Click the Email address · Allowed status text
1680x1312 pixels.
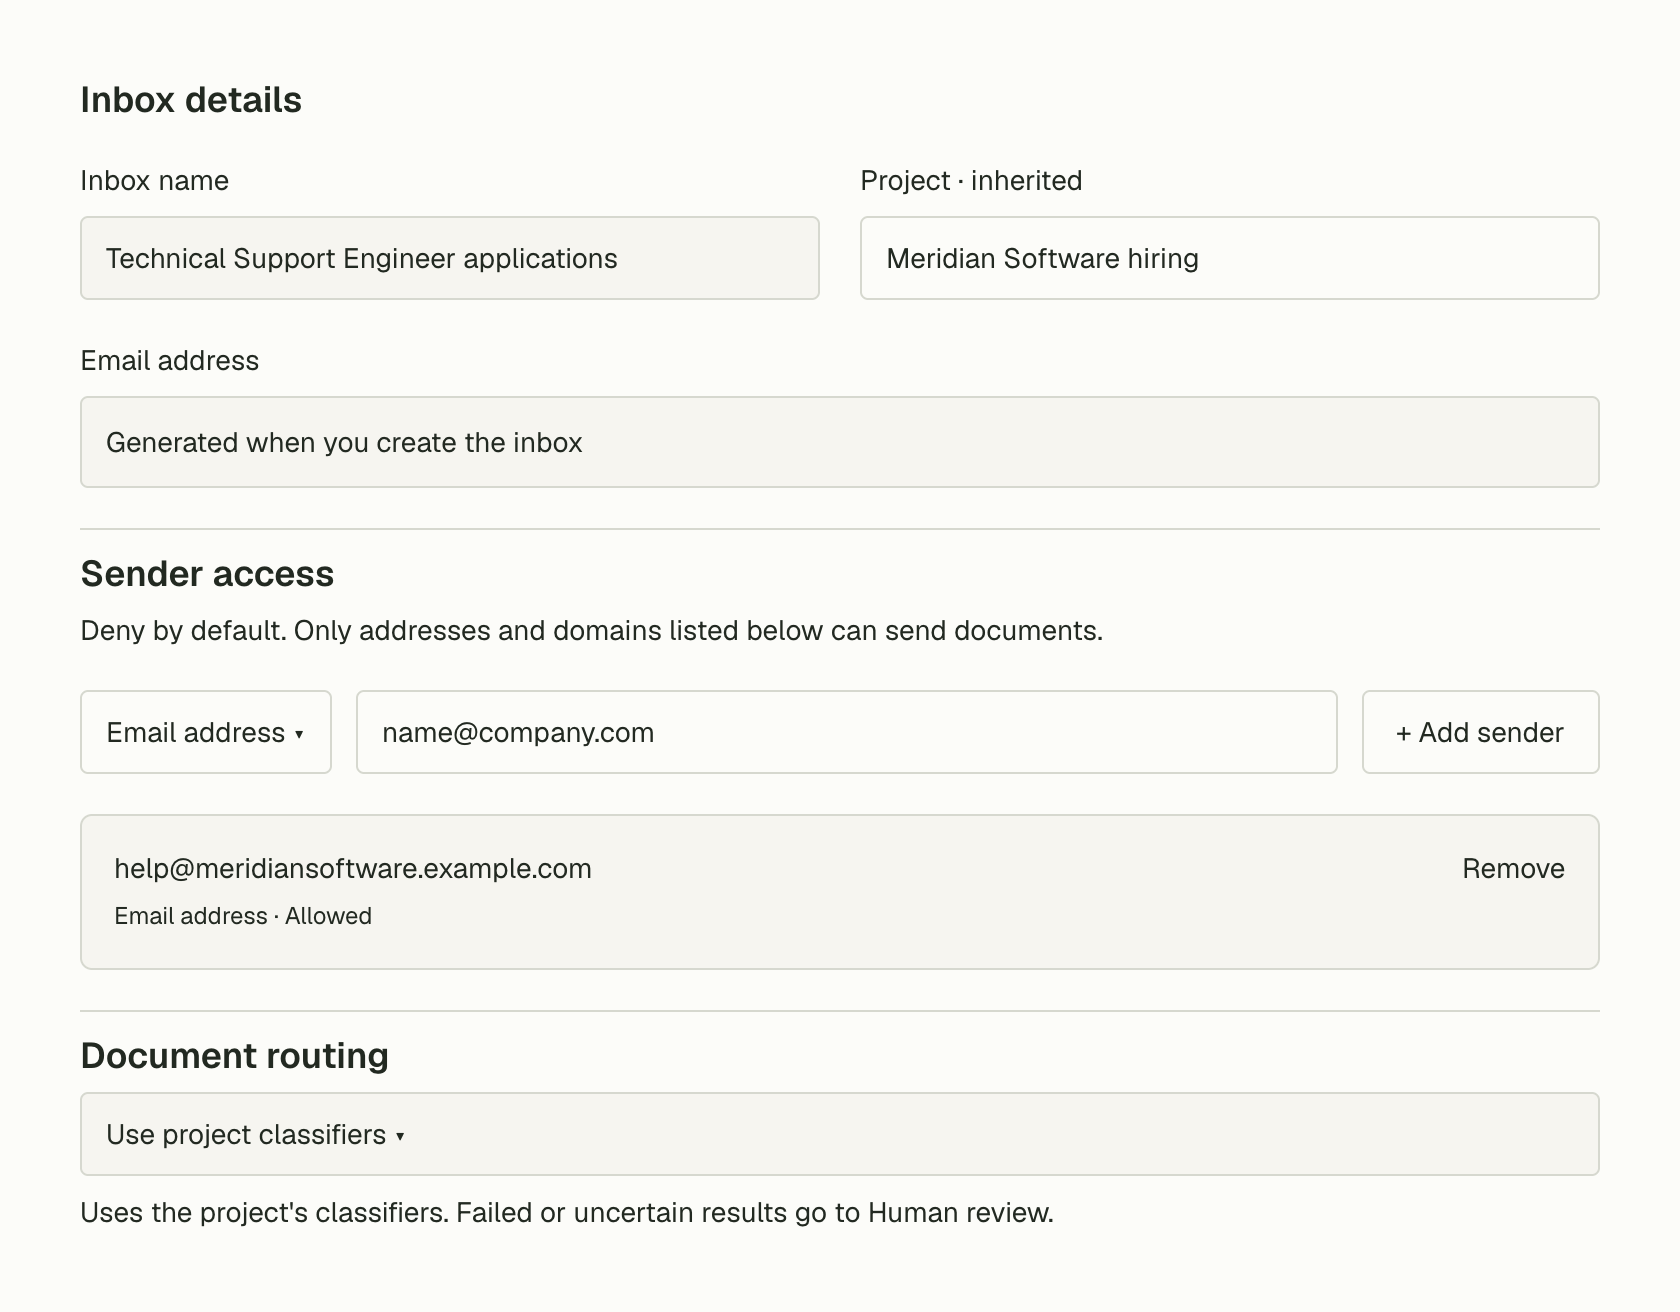243,916
